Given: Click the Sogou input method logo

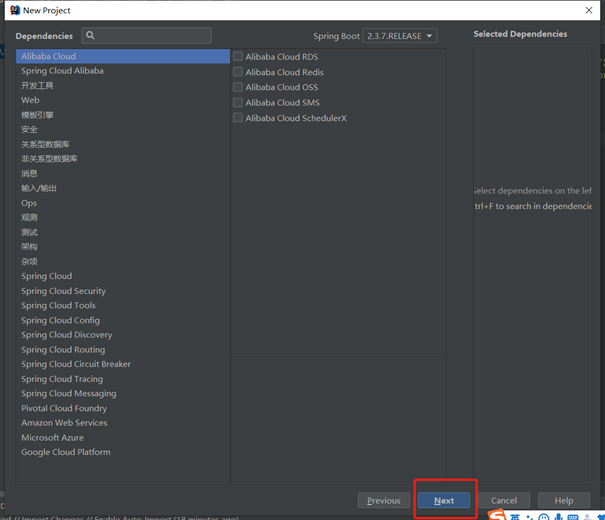Looking at the screenshot, I should (x=497, y=515).
